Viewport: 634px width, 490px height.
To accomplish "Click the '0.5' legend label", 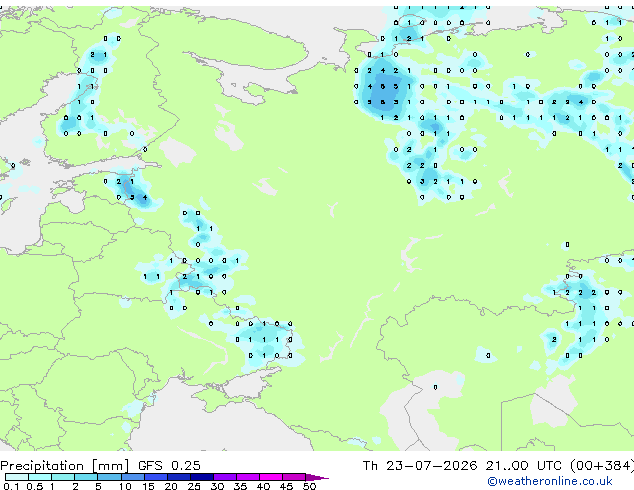I will [34, 486].
